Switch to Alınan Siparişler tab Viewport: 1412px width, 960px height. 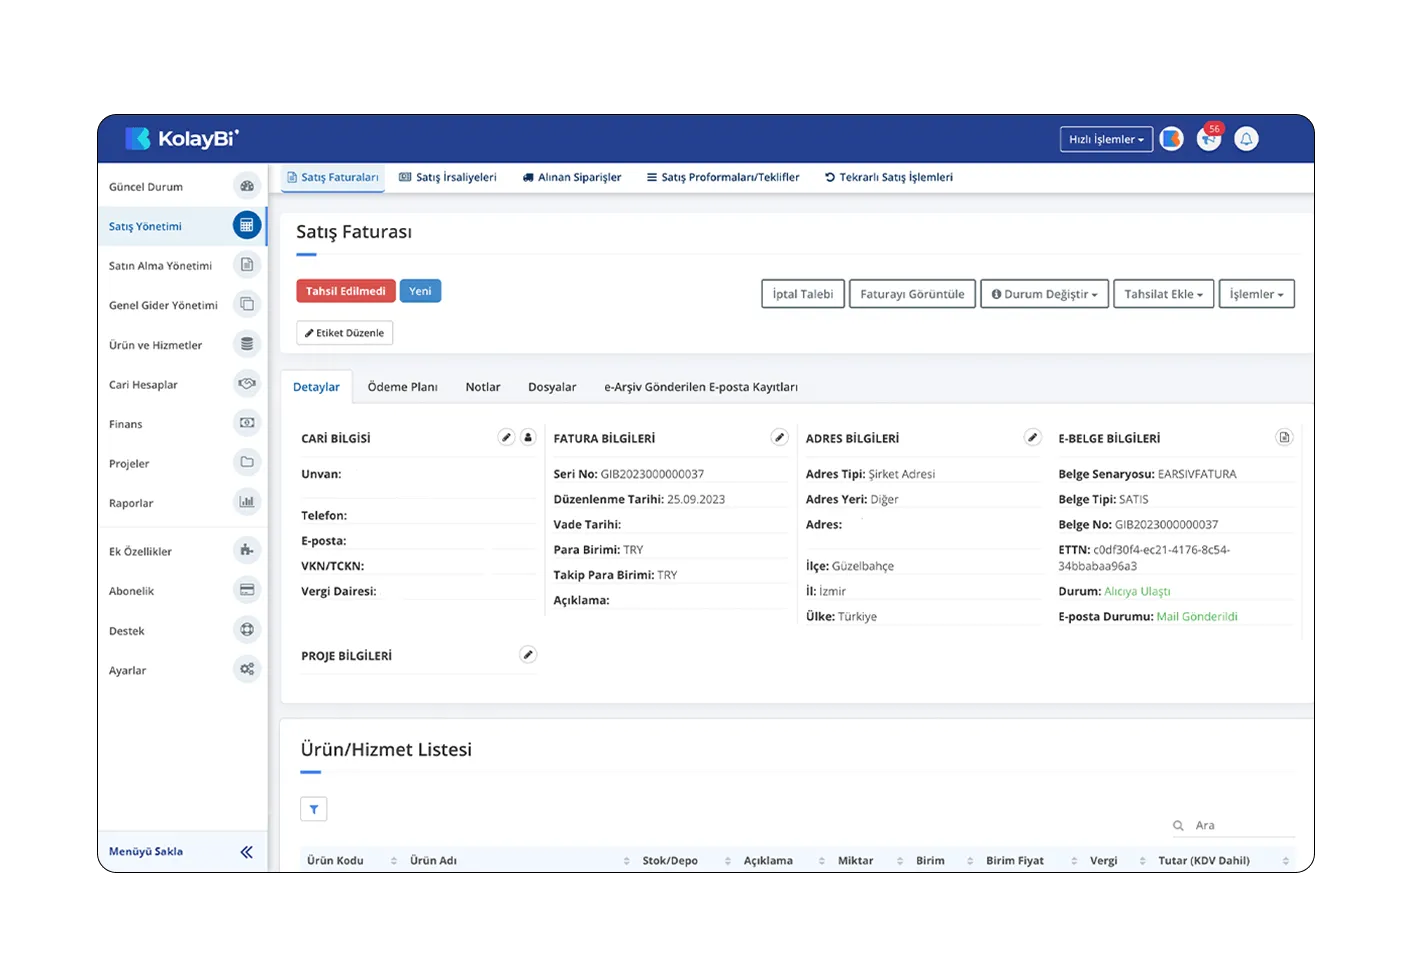tap(572, 177)
